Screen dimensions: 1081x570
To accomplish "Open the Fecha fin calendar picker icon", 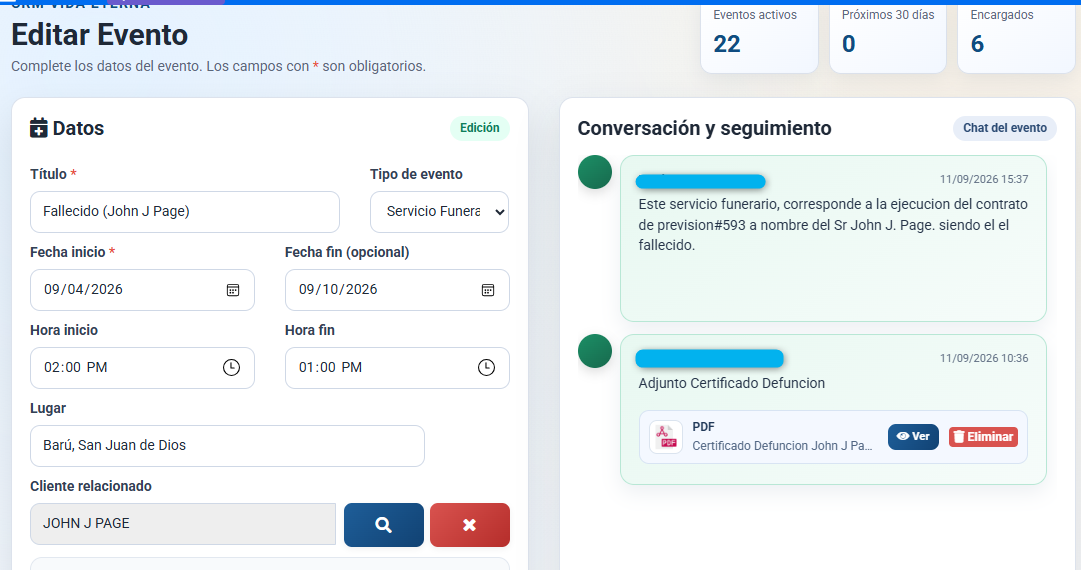I will (487, 290).
